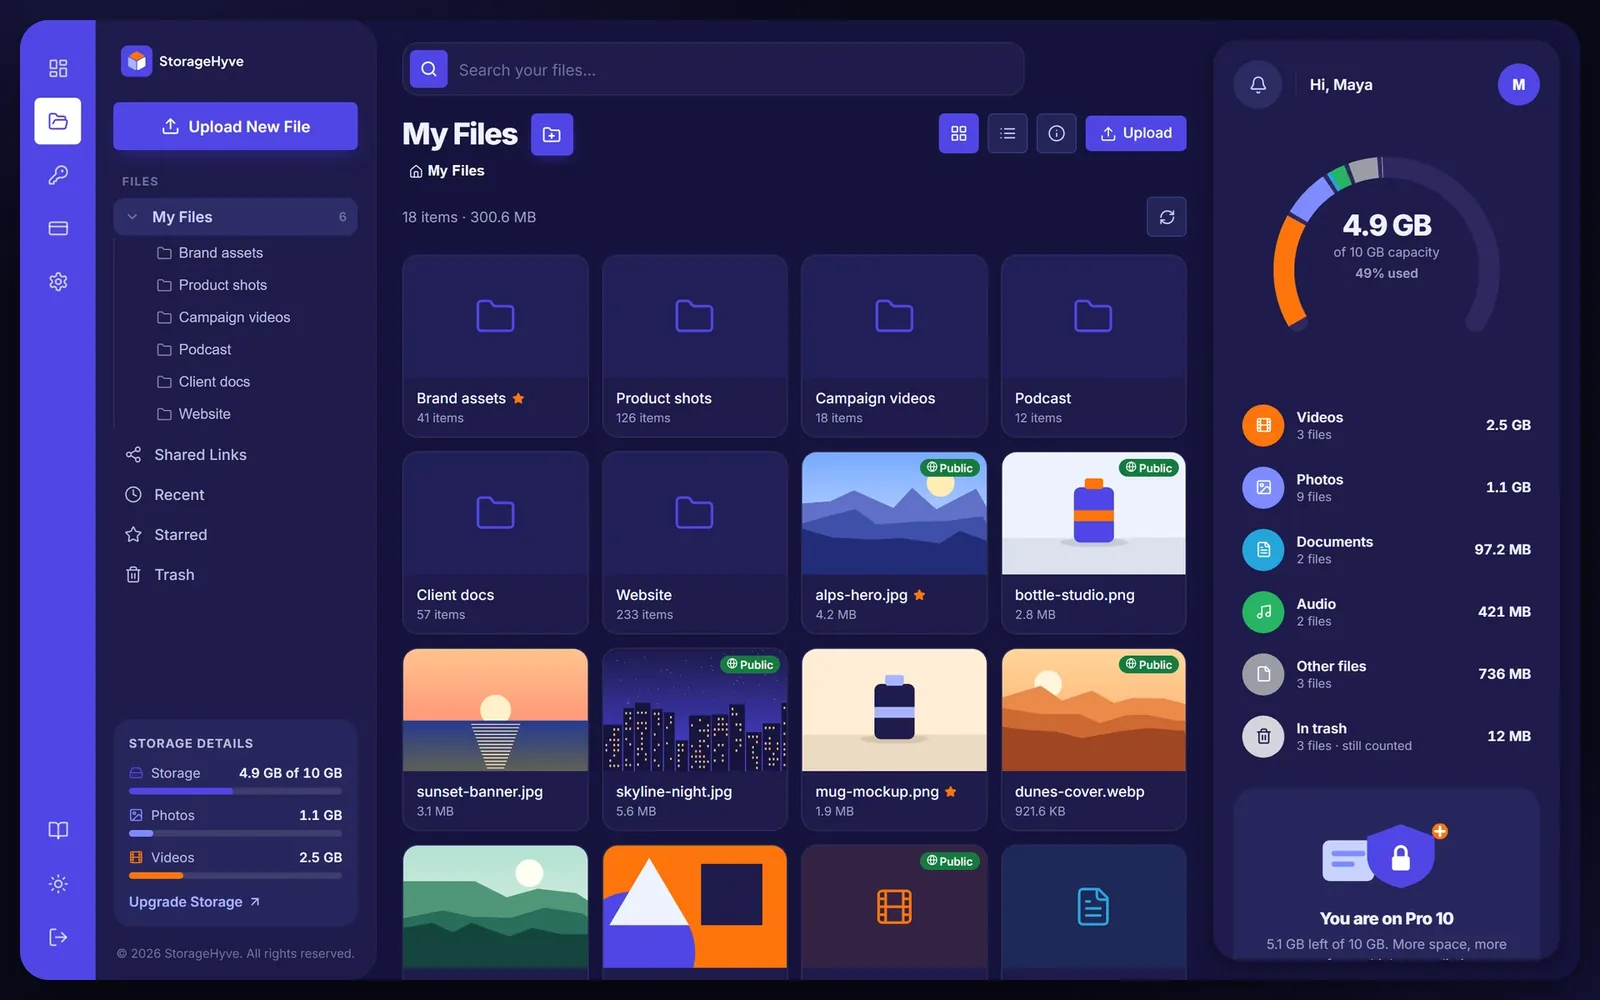The height and width of the screenshot is (1000, 1600).
Task: Click the Public badge on bottle-studio.png
Action: click(x=1149, y=468)
